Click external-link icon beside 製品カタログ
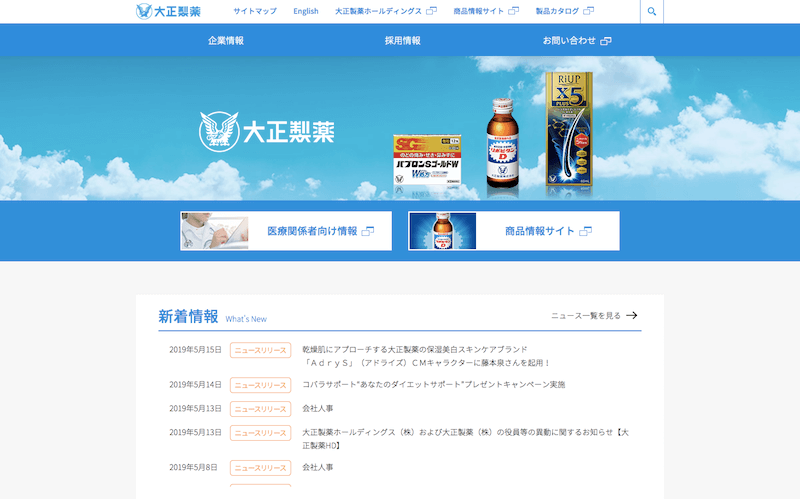 [589, 11]
